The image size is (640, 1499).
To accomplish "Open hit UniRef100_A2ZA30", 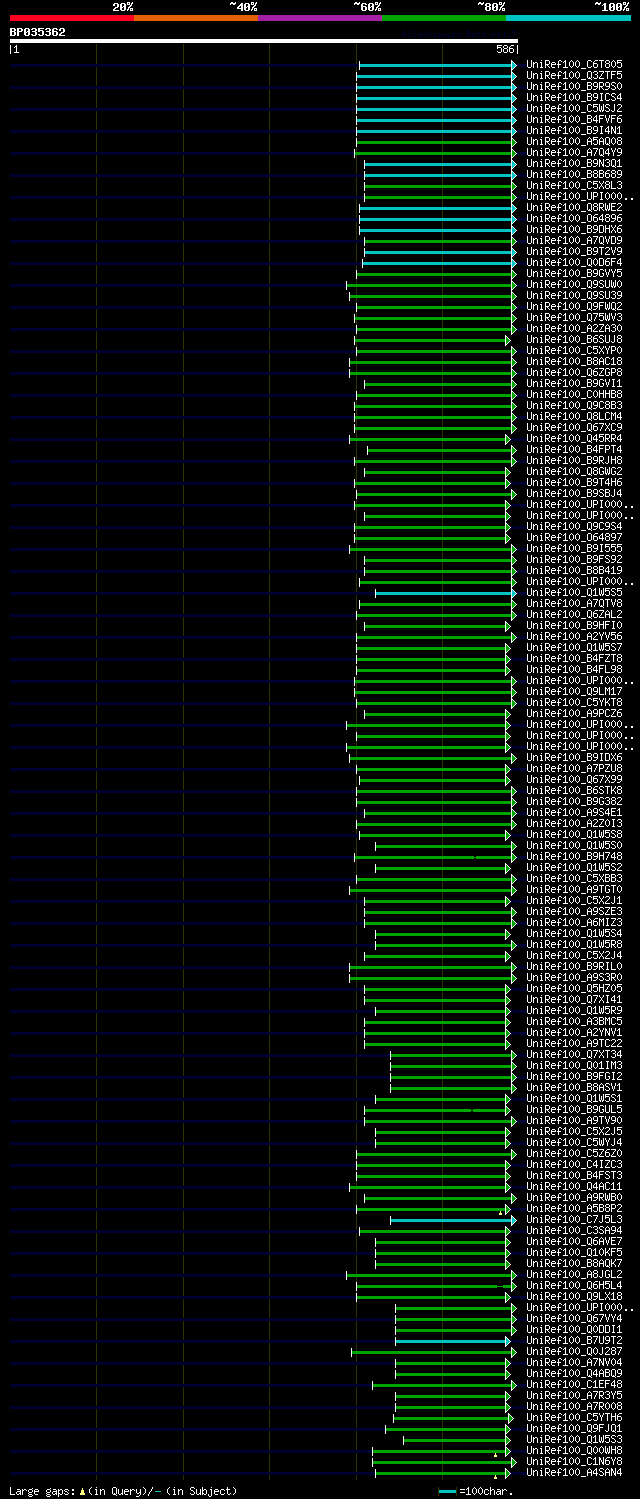I will tap(574, 329).
